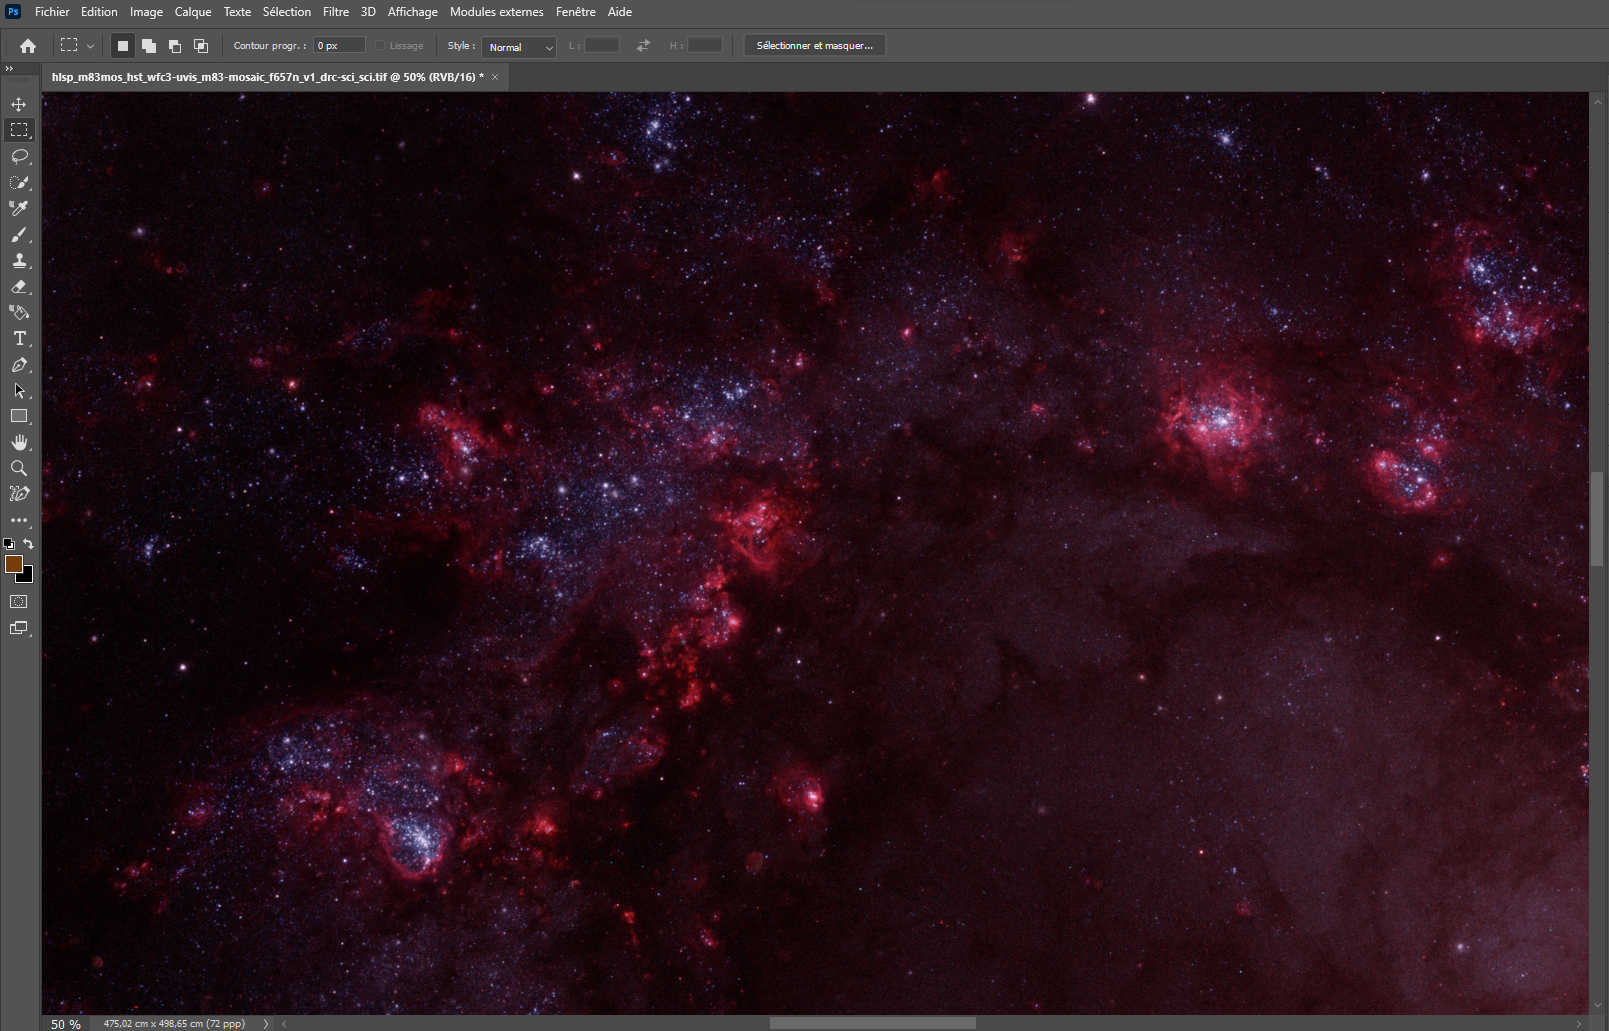The height and width of the screenshot is (1031, 1609).
Task: Select the Hand tool
Action: 19,442
